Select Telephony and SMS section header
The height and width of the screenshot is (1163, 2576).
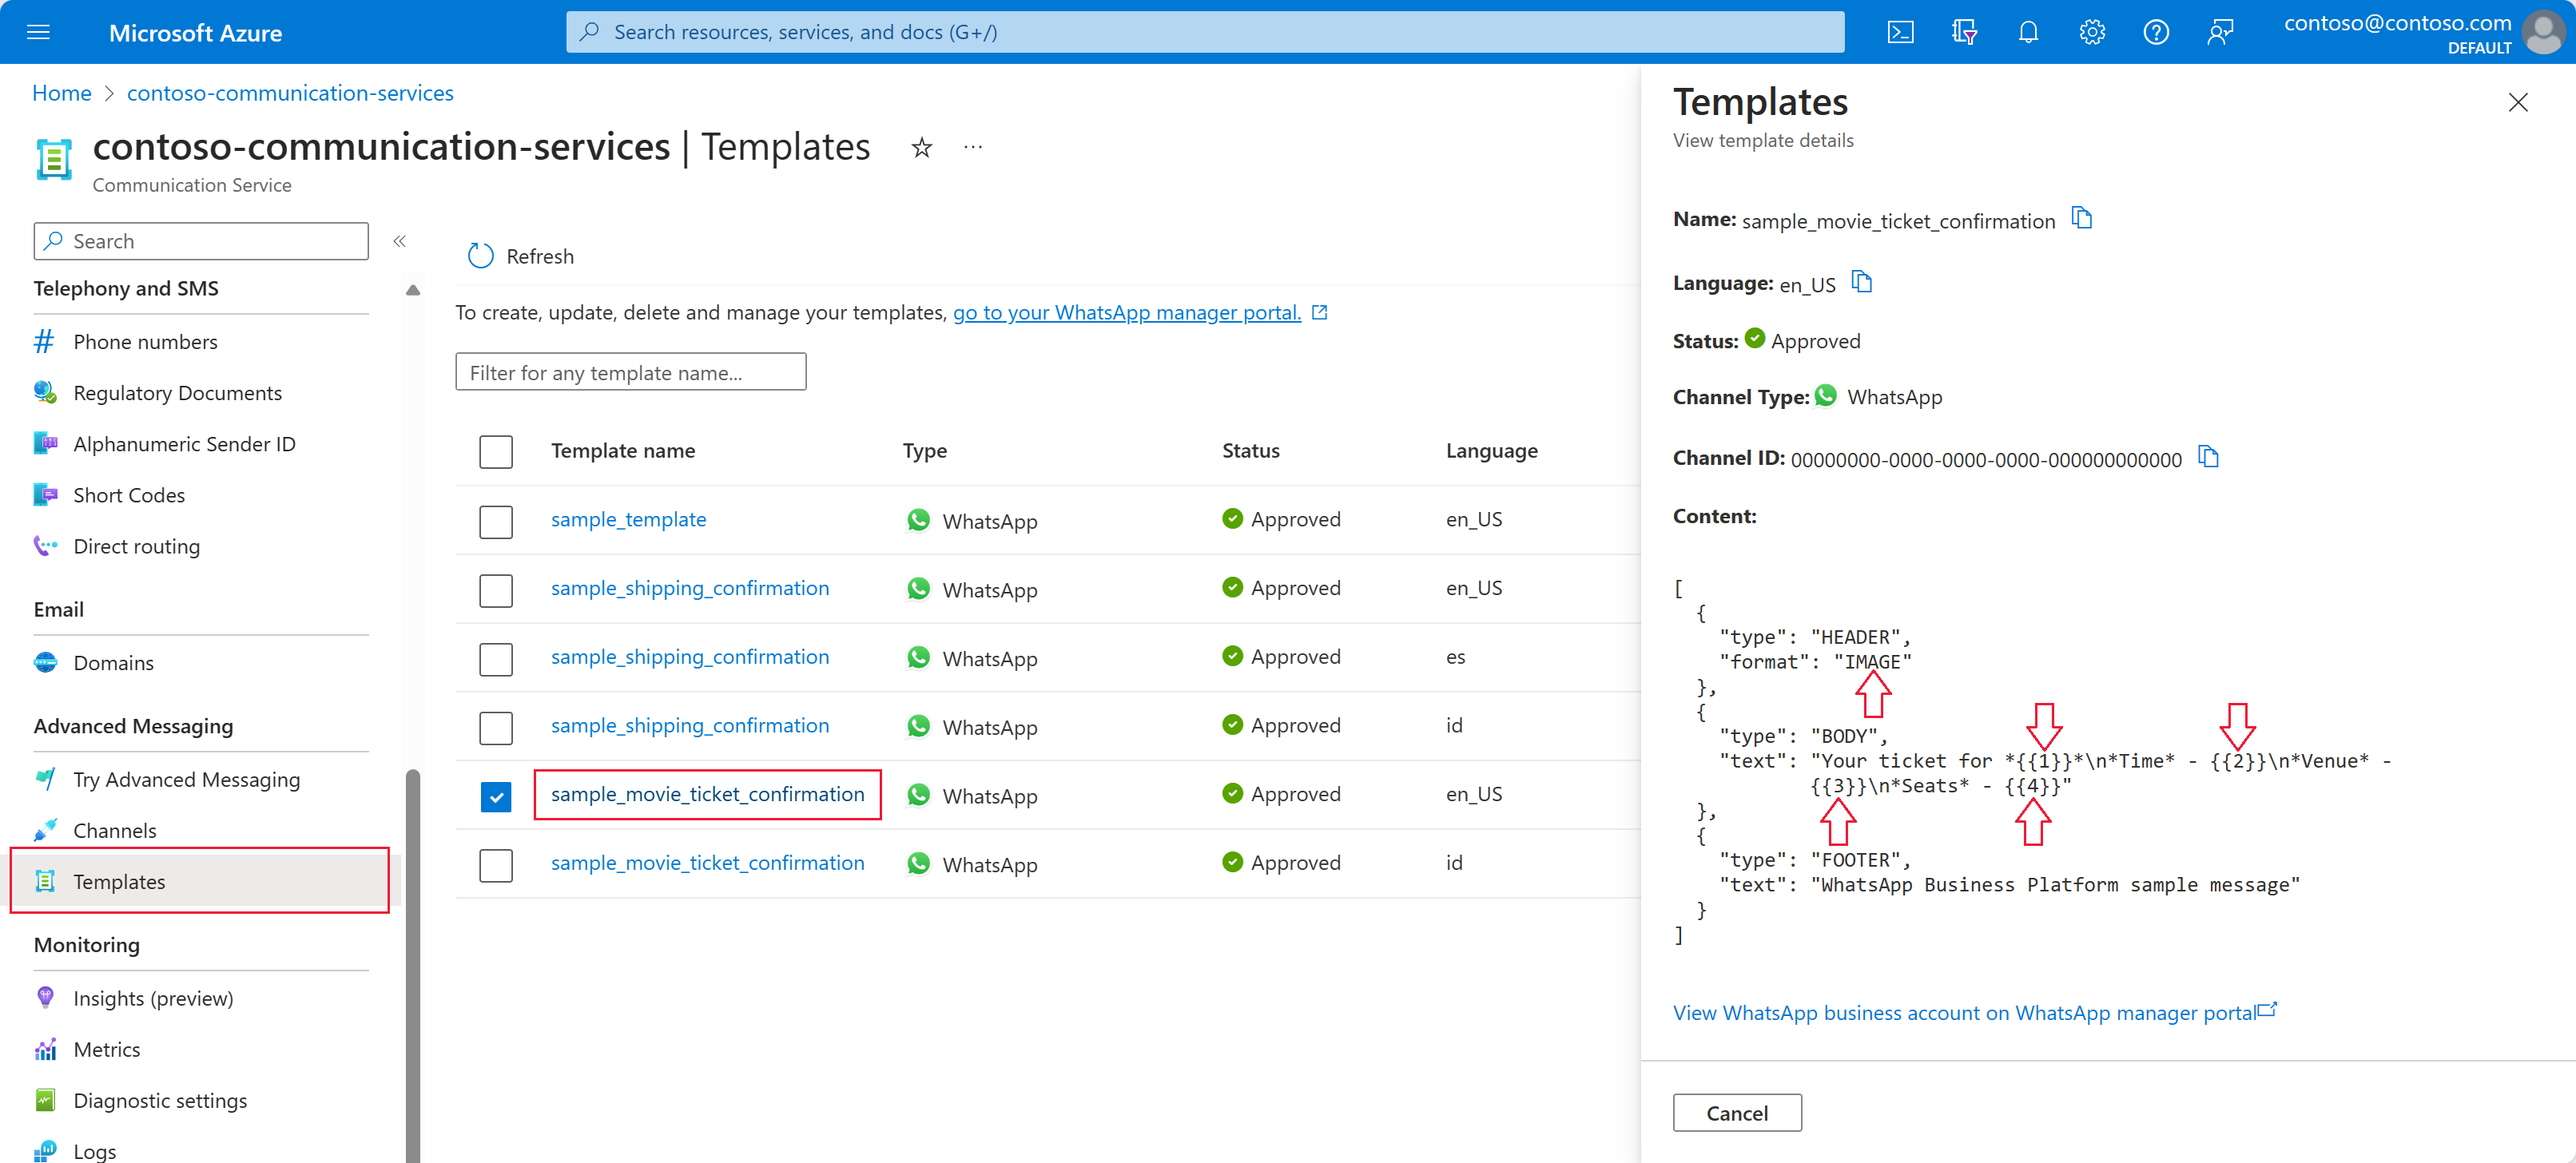pyautogui.click(x=129, y=289)
